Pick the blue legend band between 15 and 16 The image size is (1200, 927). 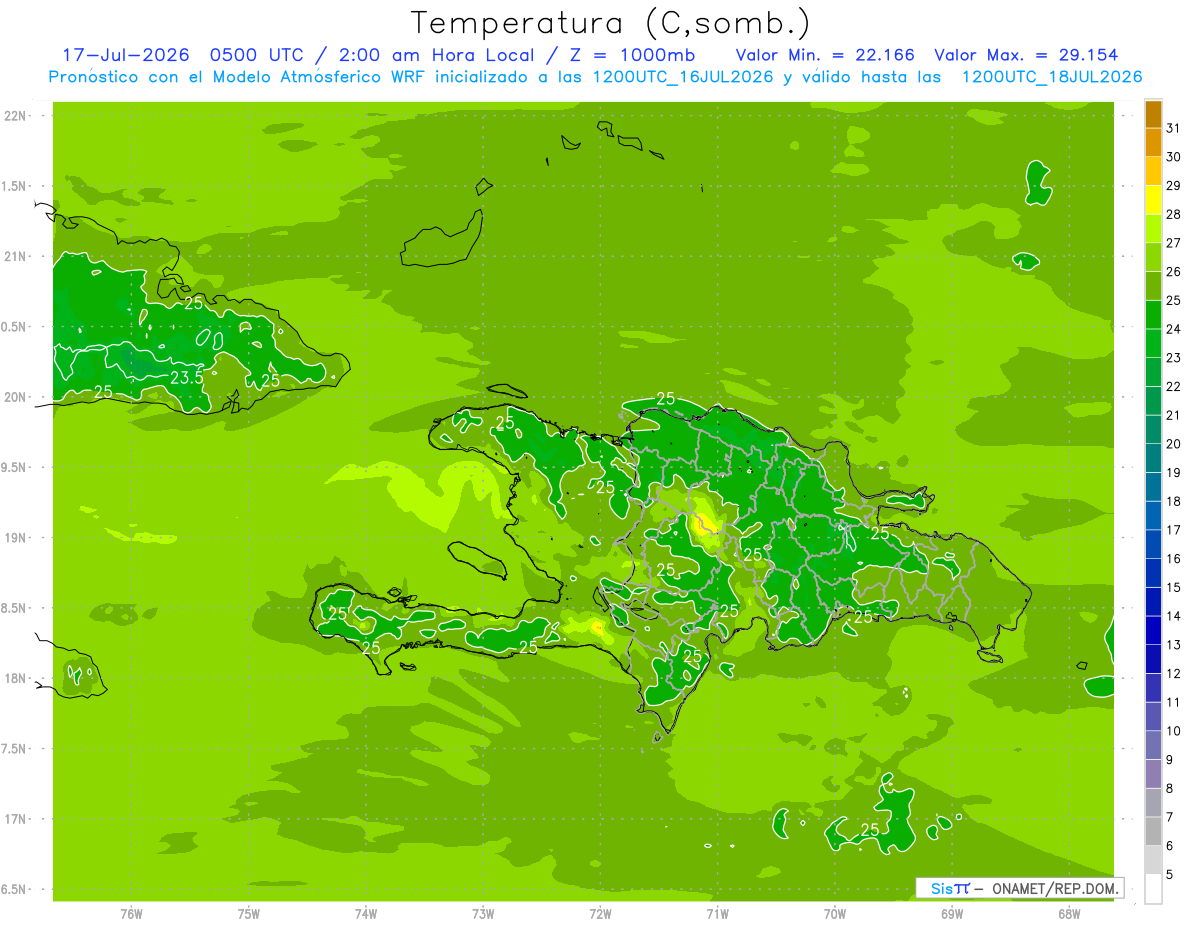coord(1153,573)
